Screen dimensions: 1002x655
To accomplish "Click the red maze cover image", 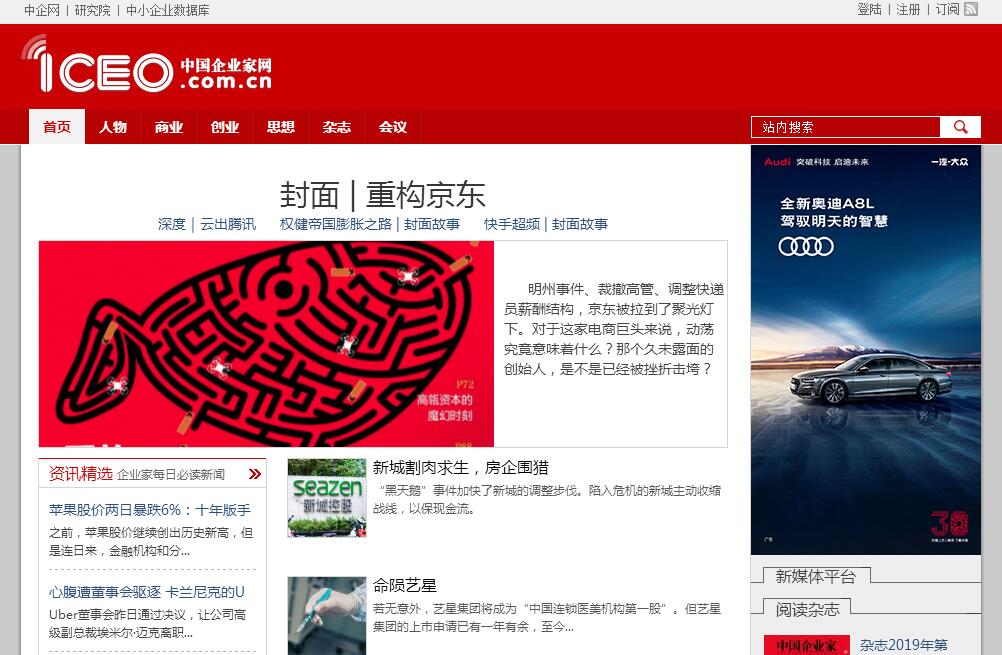I will click(x=266, y=343).
